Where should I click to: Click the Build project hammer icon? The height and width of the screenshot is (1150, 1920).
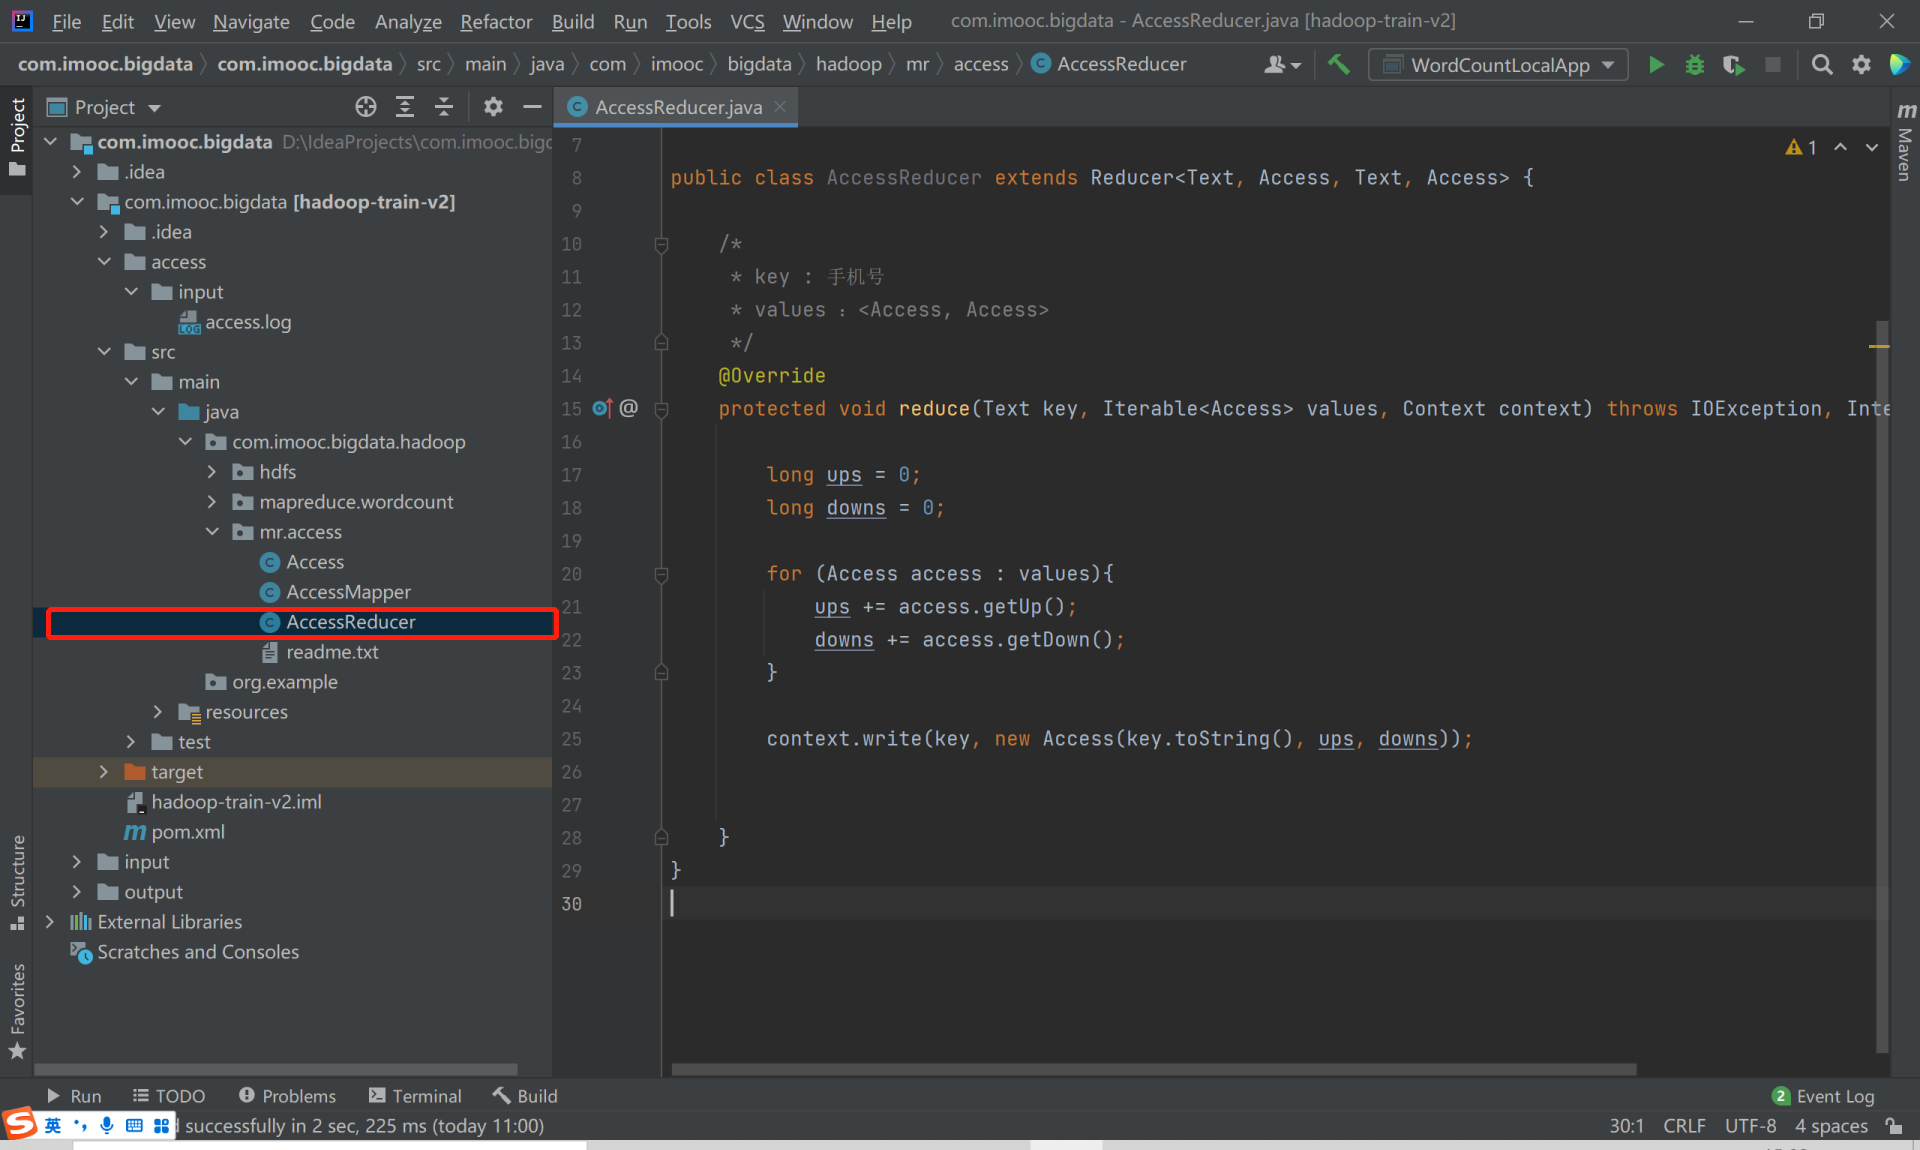[x=1338, y=65]
